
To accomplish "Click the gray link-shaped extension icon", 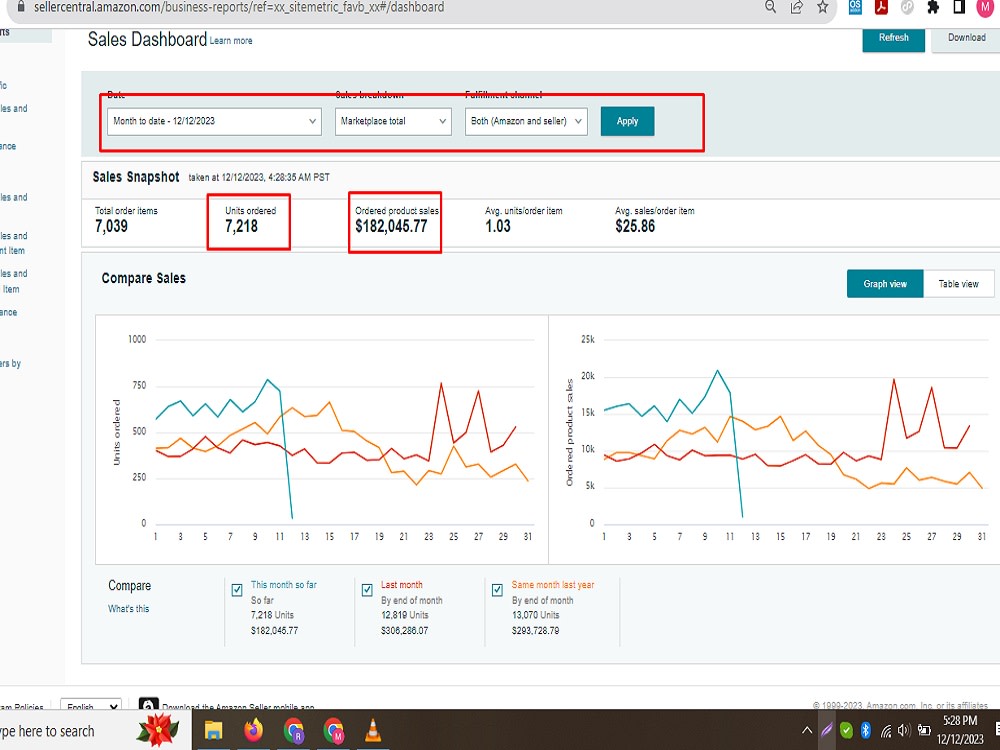I will click(907, 7).
